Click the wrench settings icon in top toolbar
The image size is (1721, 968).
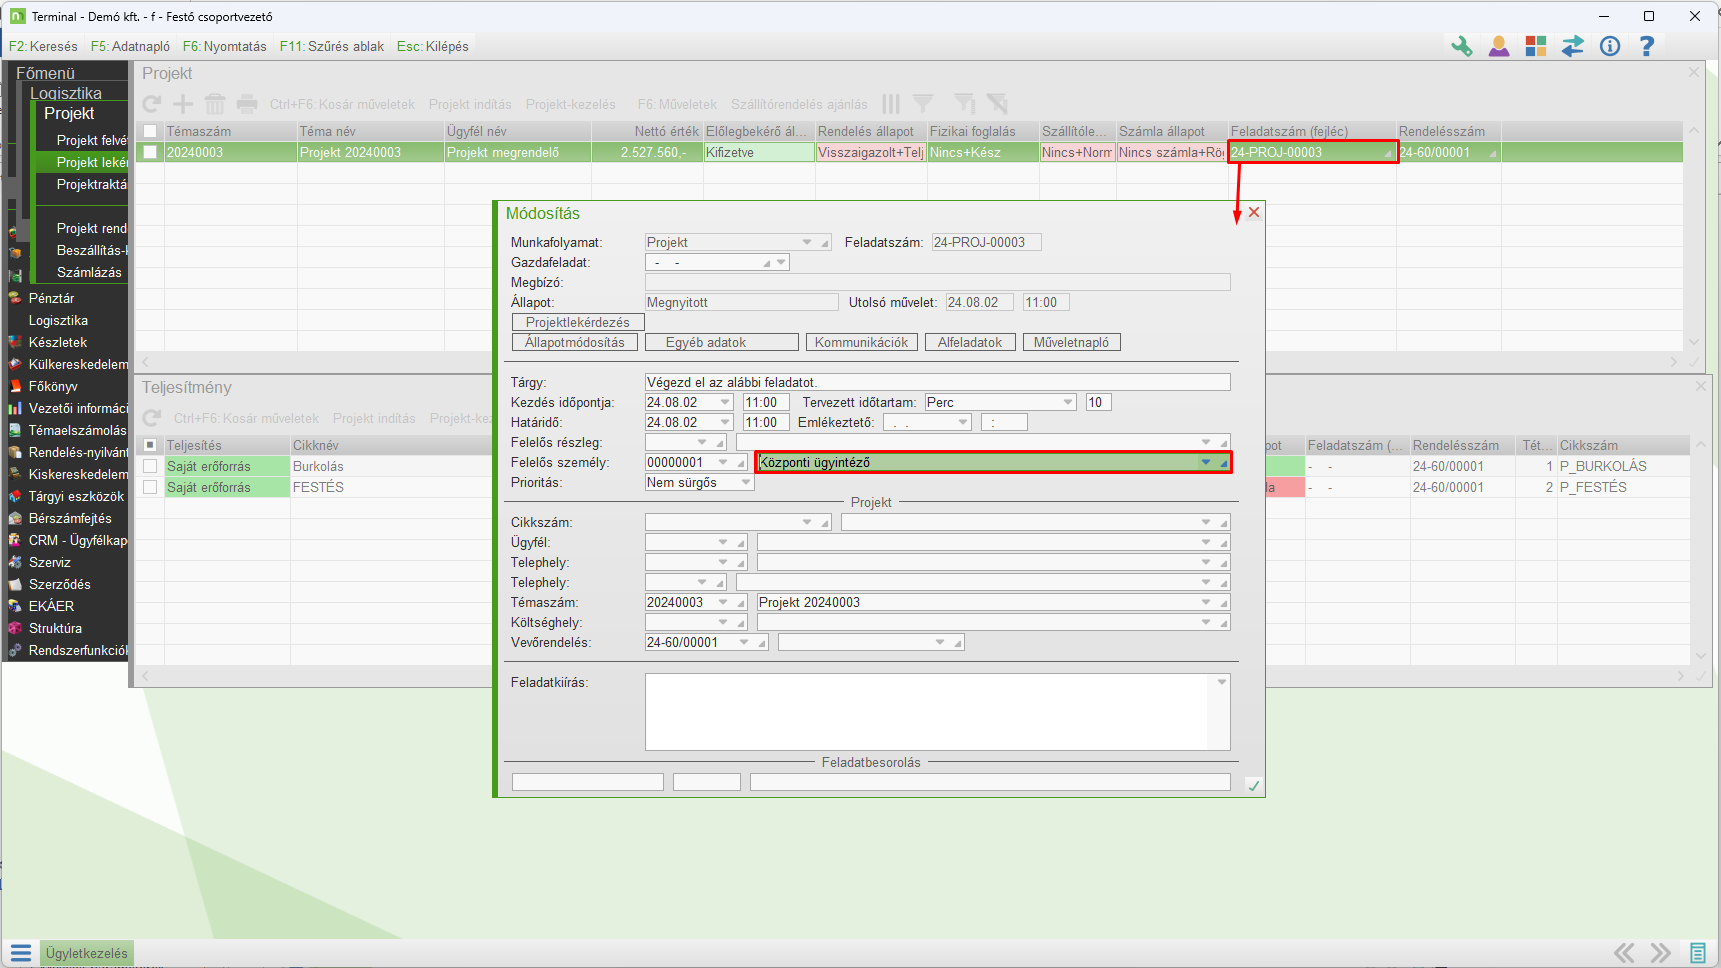tap(1461, 46)
